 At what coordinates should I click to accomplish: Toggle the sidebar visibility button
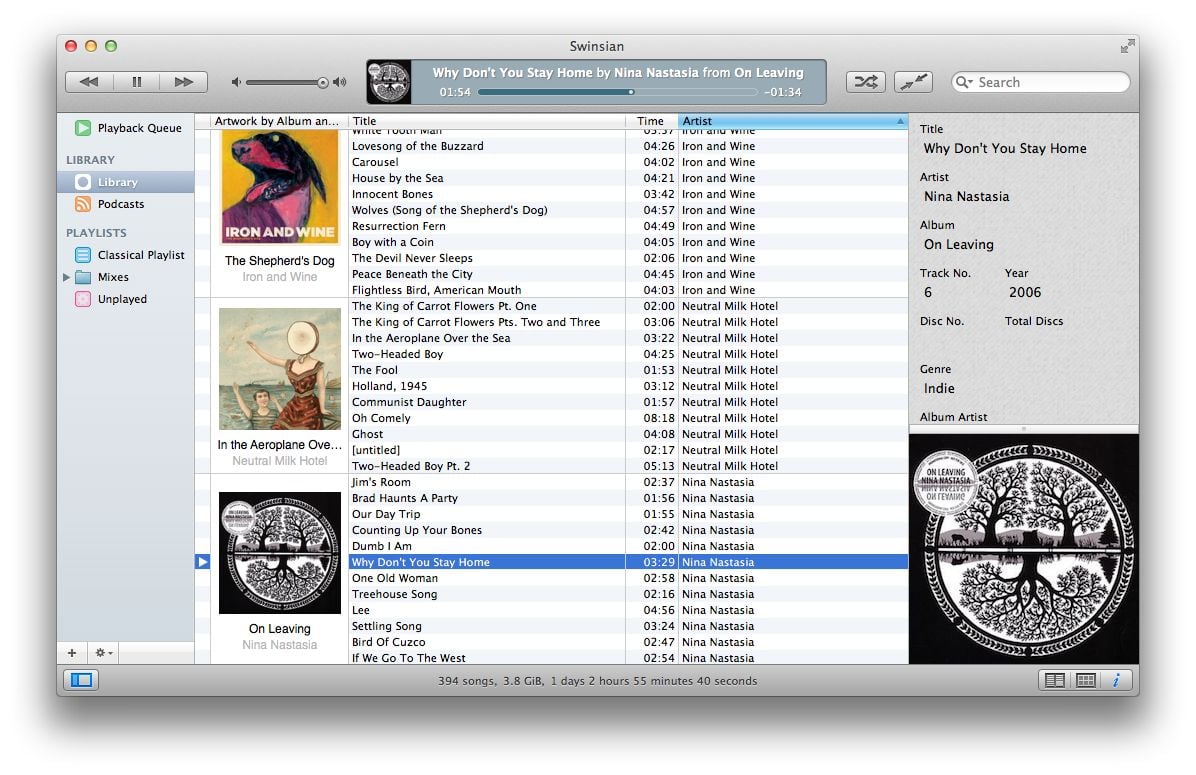(x=80, y=679)
